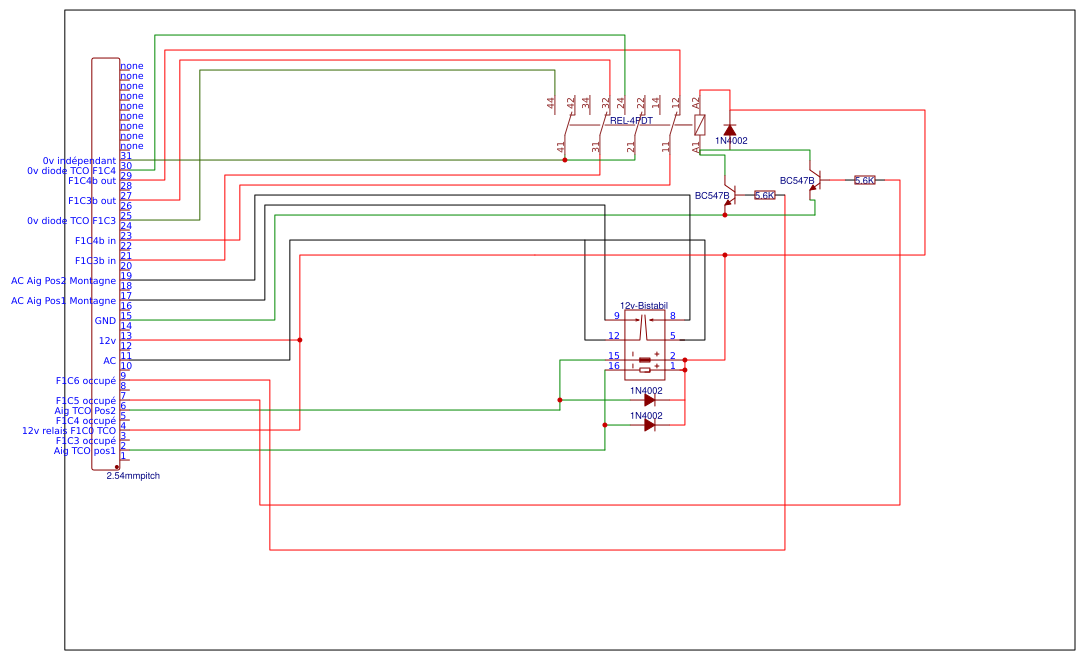1085x660 pixels.
Task: Select the A1 terminal label on the relay coil
Action: (x=696, y=147)
